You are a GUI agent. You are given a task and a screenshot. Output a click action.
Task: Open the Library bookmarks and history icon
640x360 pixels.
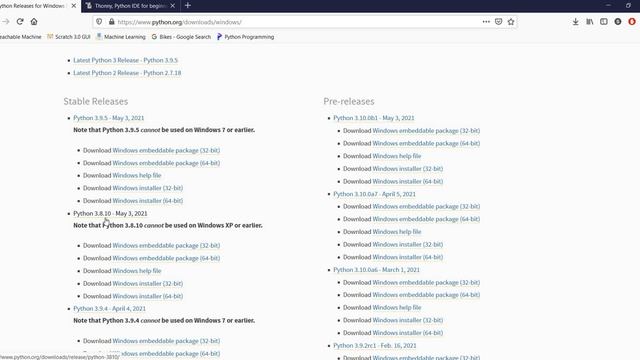point(589,22)
